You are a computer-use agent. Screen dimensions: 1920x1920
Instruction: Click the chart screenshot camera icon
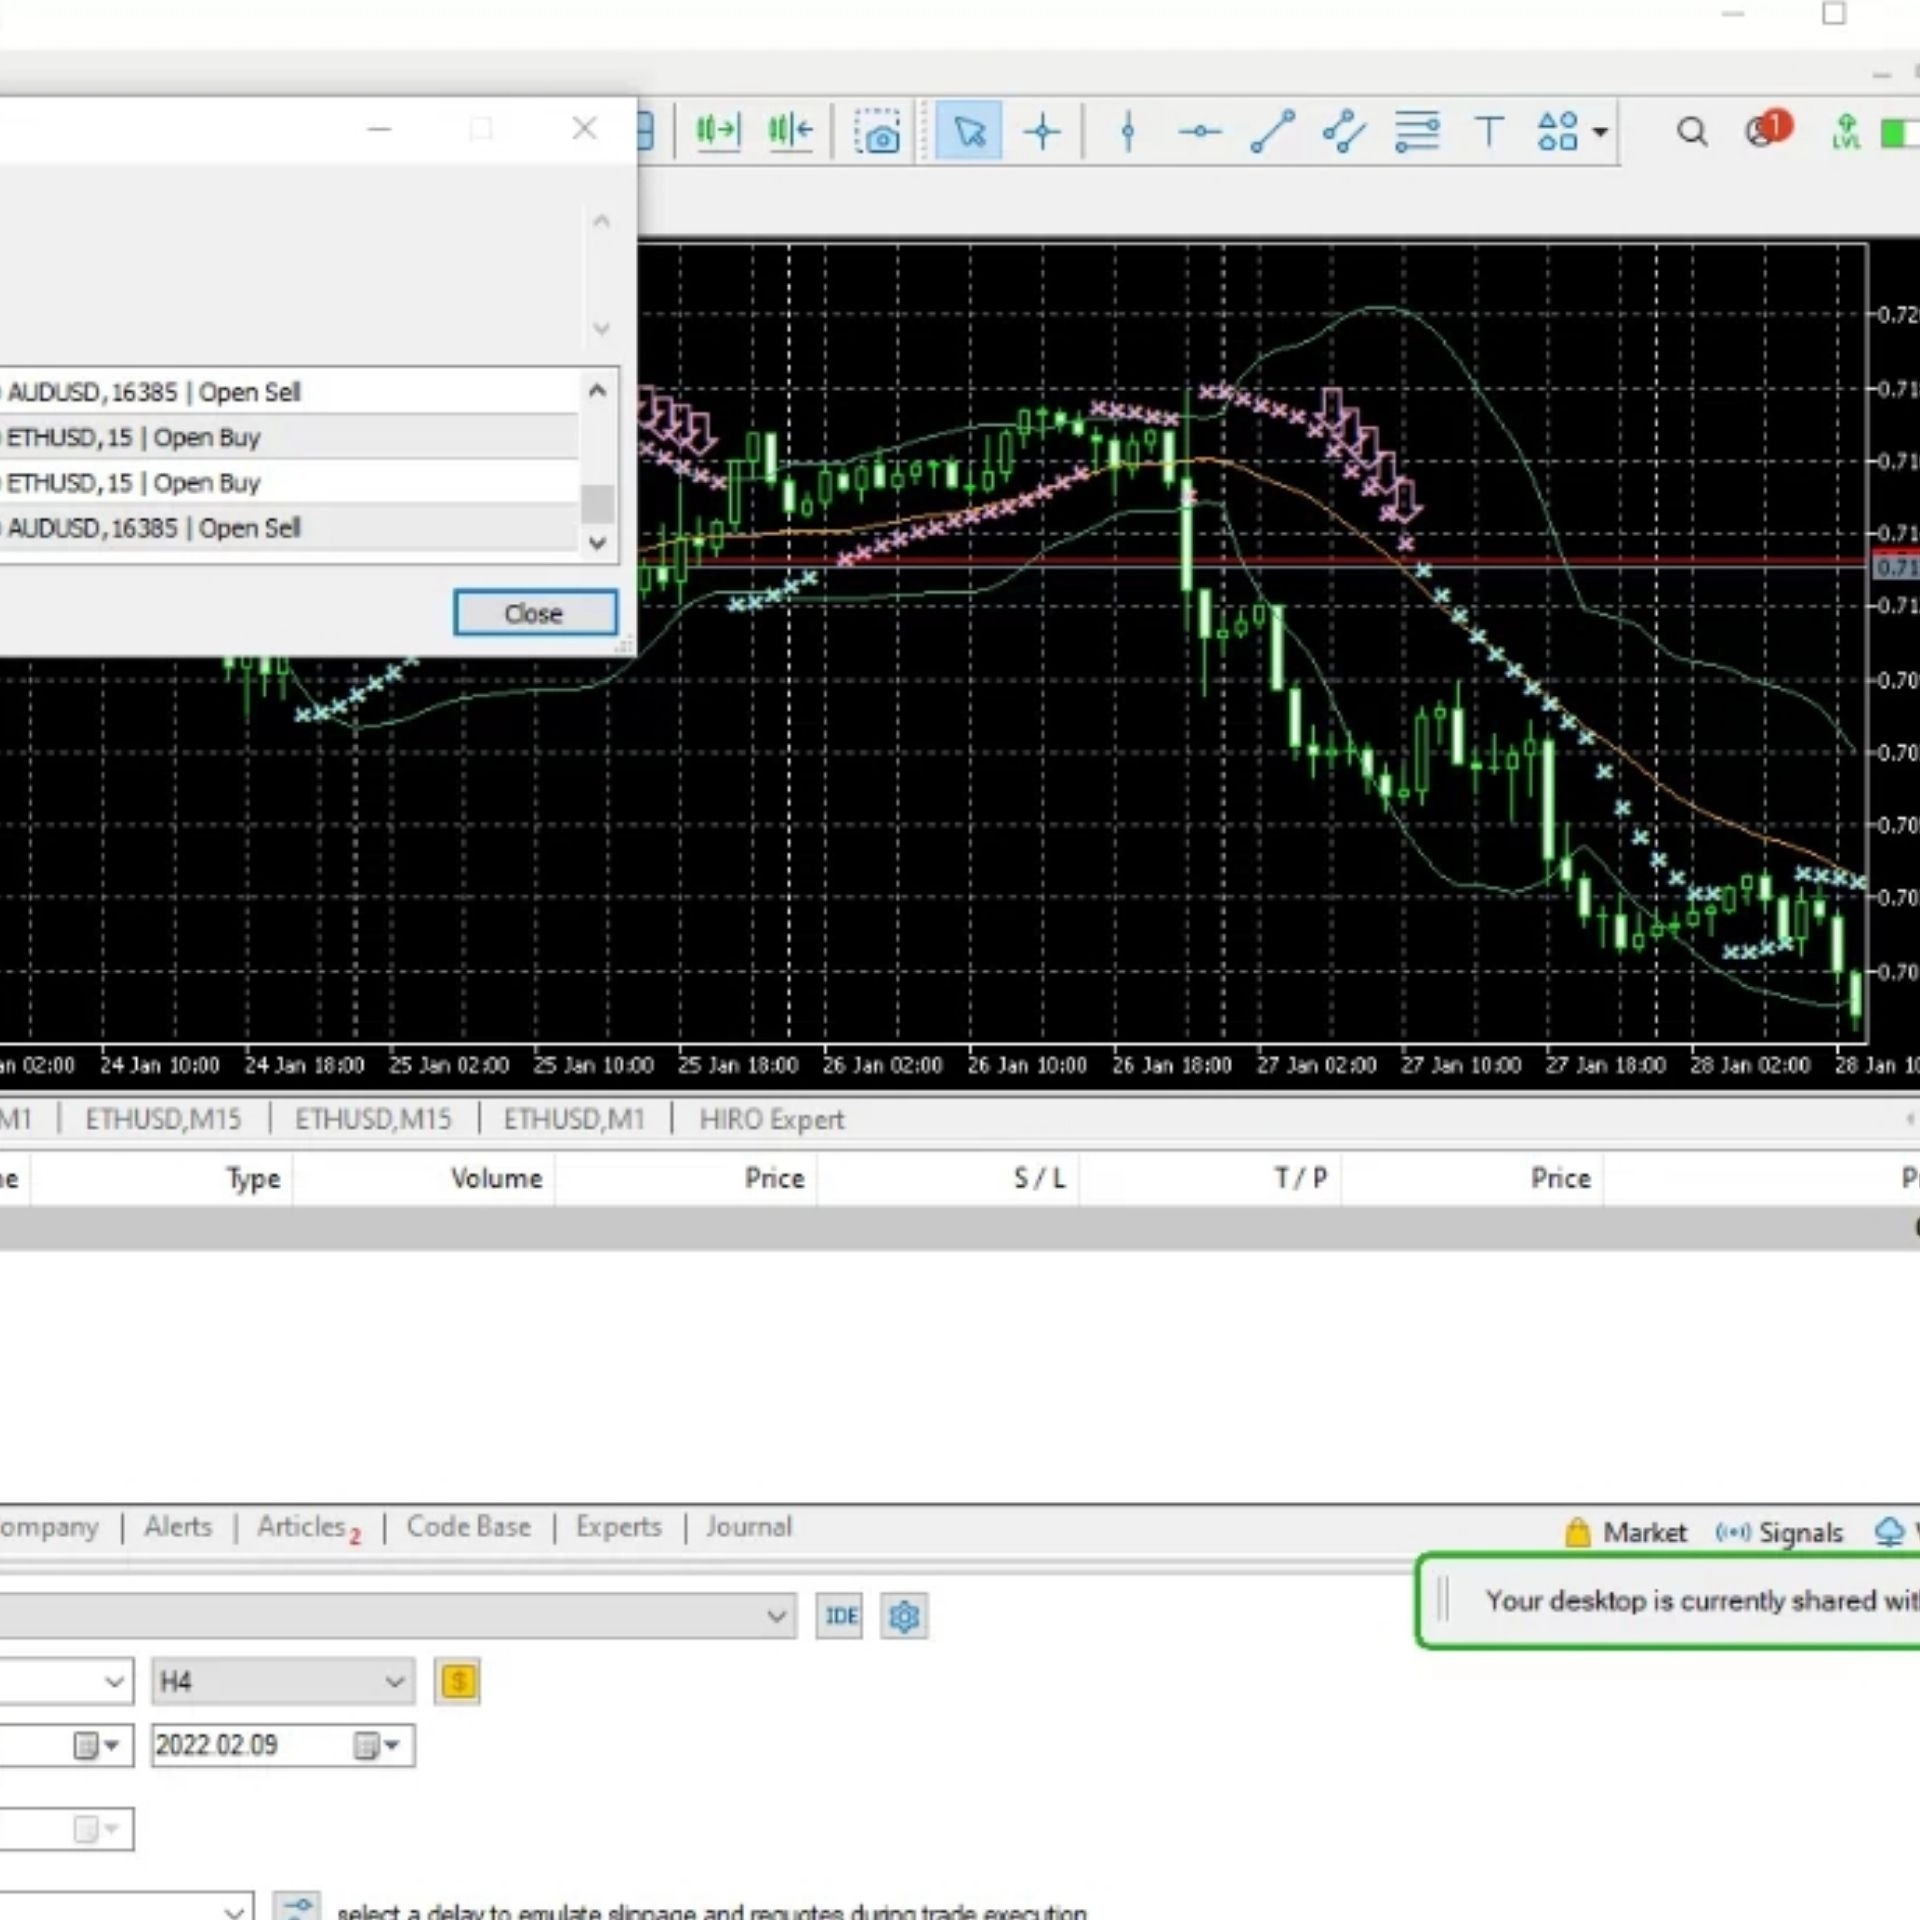click(x=877, y=132)
